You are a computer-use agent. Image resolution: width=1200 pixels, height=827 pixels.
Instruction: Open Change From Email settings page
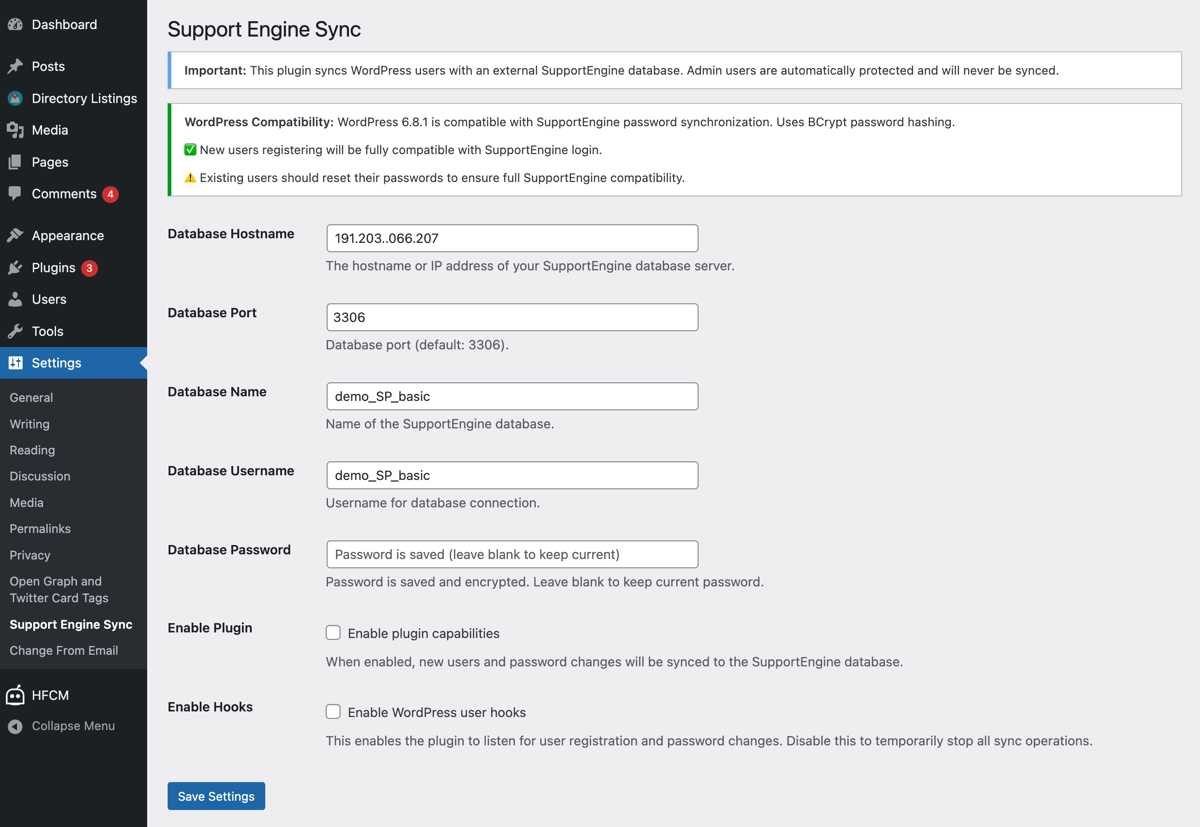(x=64, y=650)
